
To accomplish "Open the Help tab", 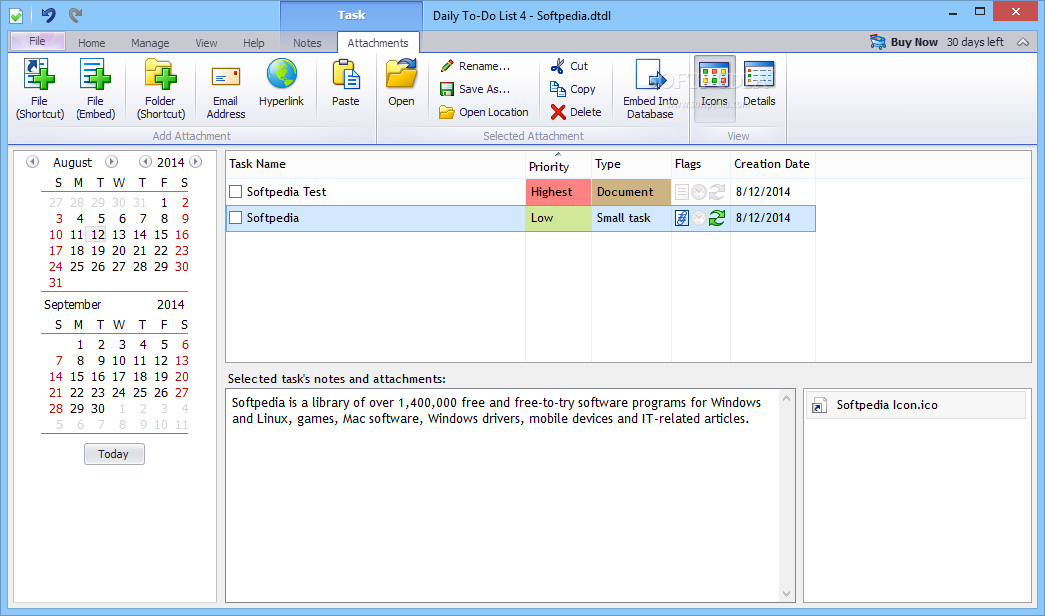I will (x=253, y=43).
